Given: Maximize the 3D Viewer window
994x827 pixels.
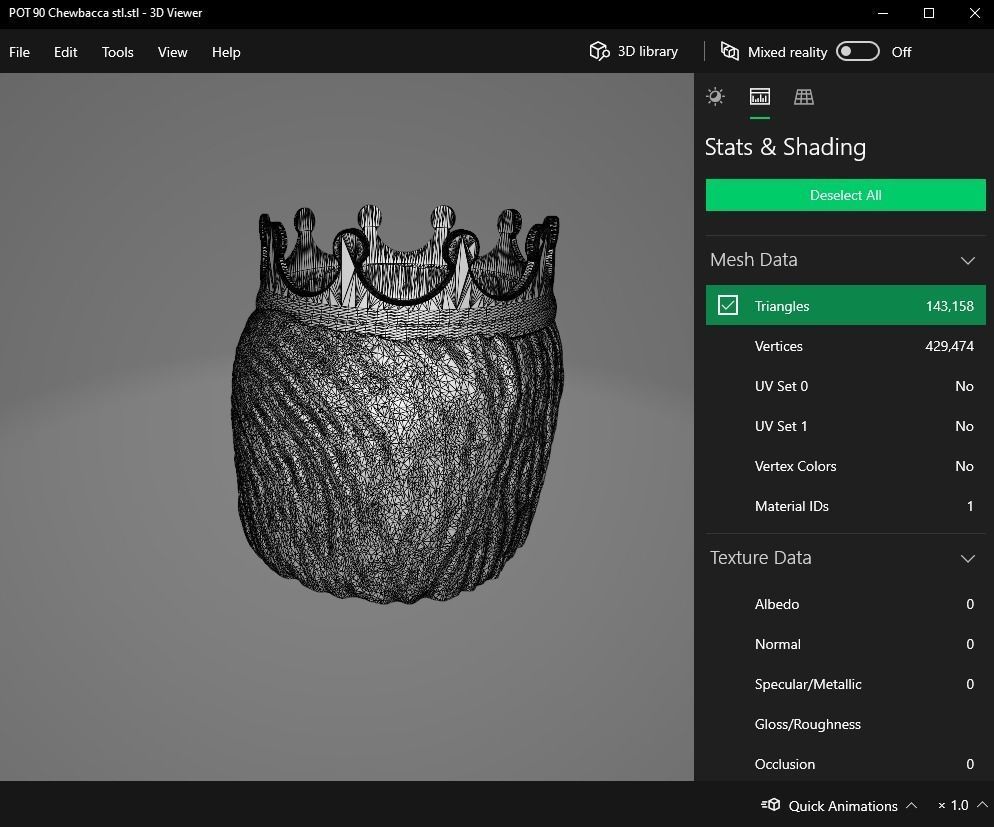Looking at the screenshot, I should pos(929,13).
